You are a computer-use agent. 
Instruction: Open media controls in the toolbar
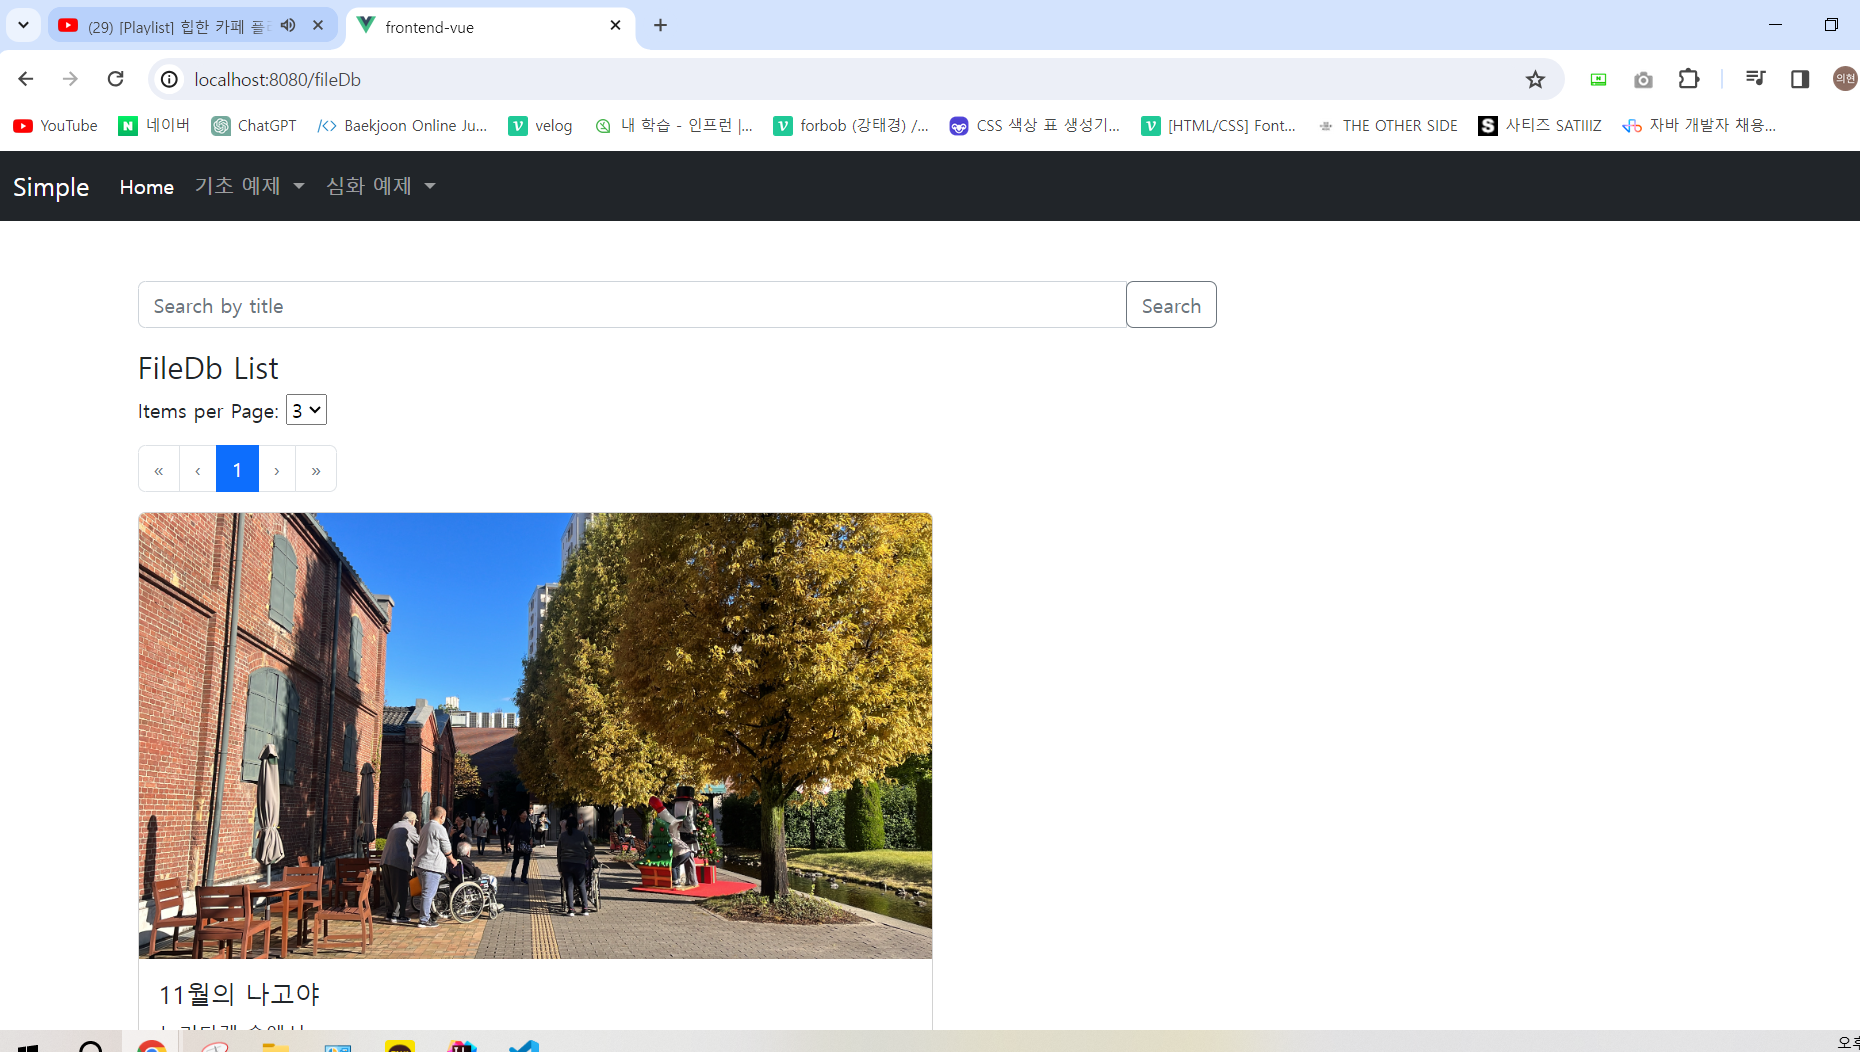point(1755,79)
